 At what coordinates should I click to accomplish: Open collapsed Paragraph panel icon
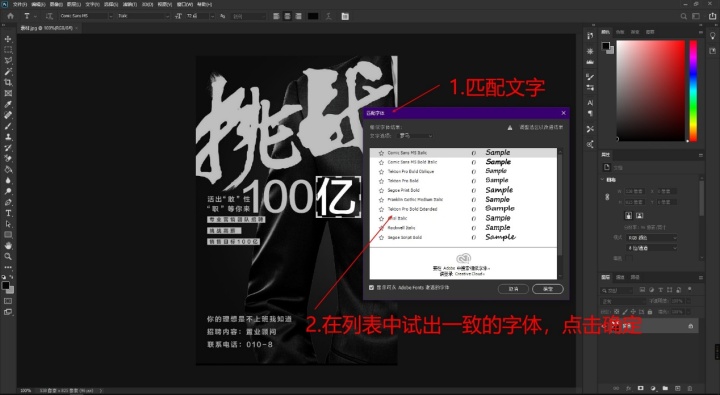tap(590, 113)
